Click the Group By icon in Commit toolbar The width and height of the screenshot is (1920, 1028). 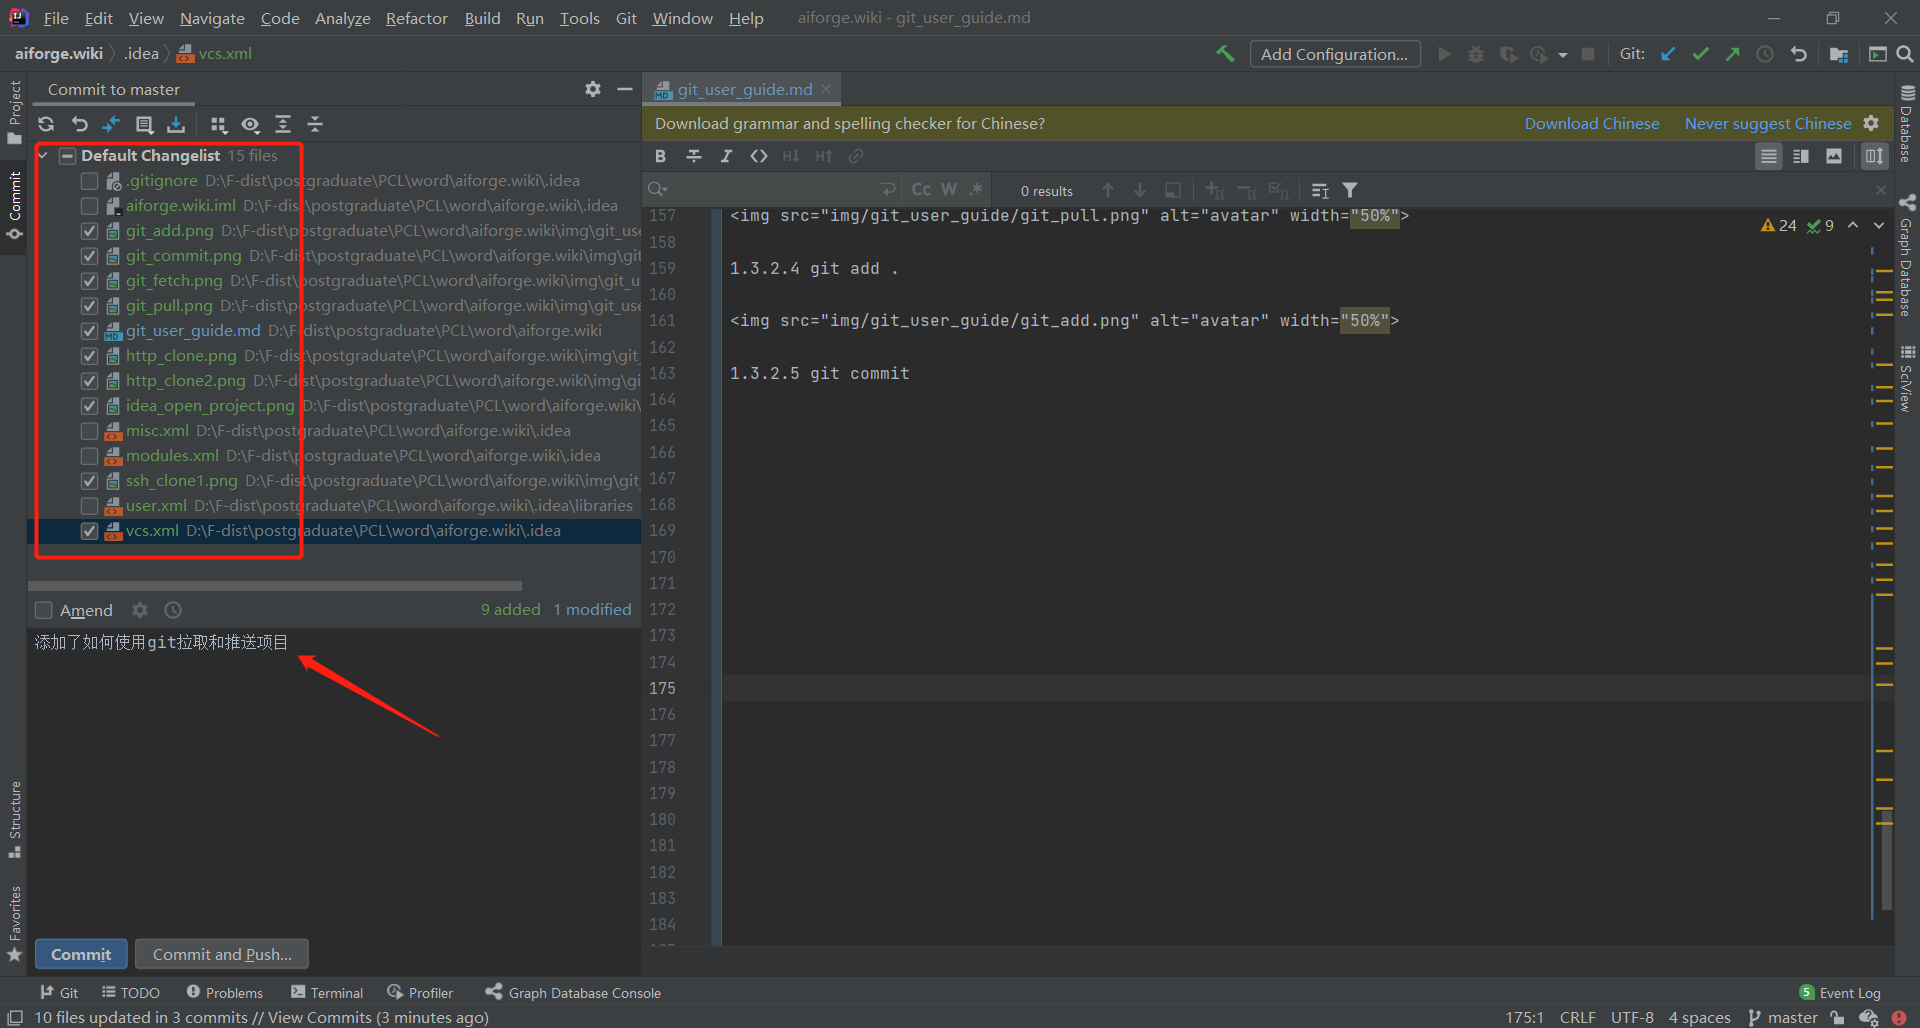tap(218, 124)
